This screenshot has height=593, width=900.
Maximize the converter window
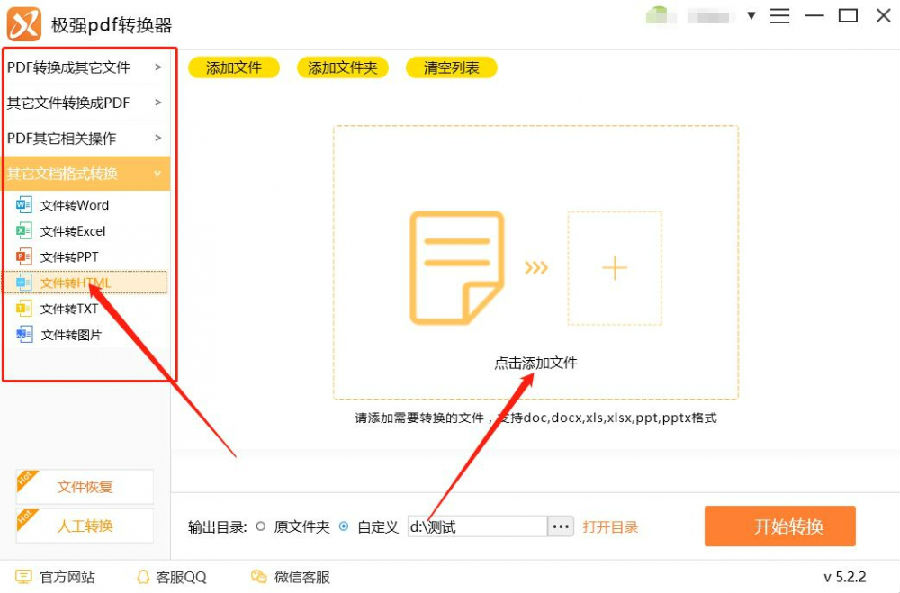coord(848,15)
